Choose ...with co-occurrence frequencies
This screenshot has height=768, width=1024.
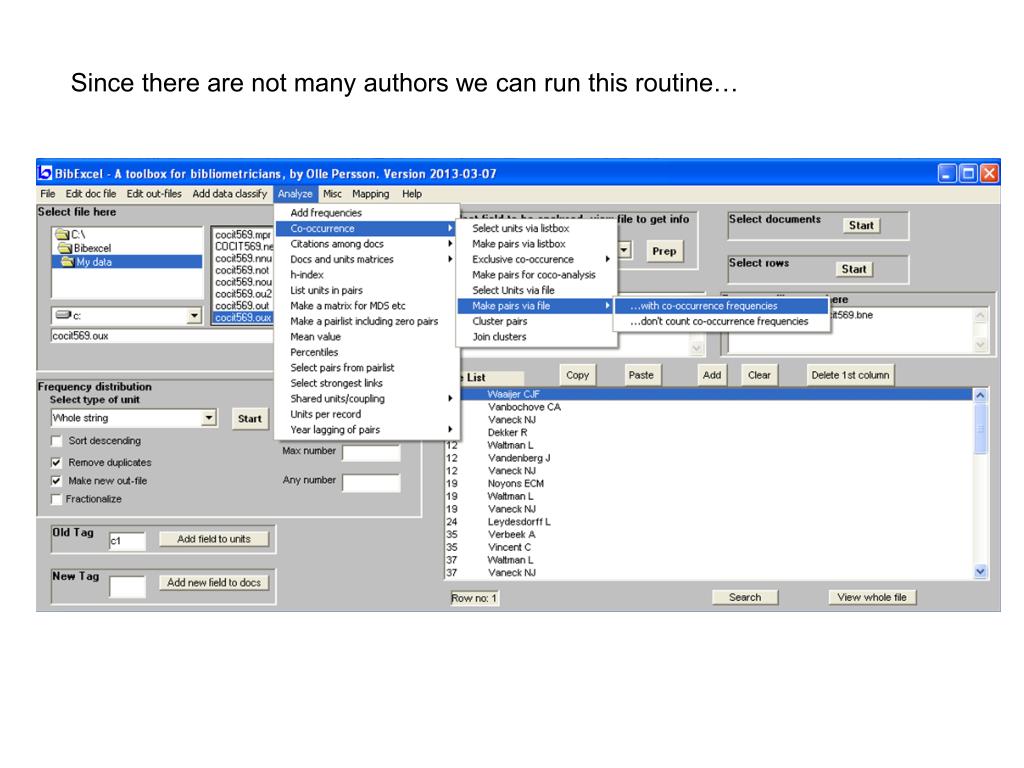(722, 306)
